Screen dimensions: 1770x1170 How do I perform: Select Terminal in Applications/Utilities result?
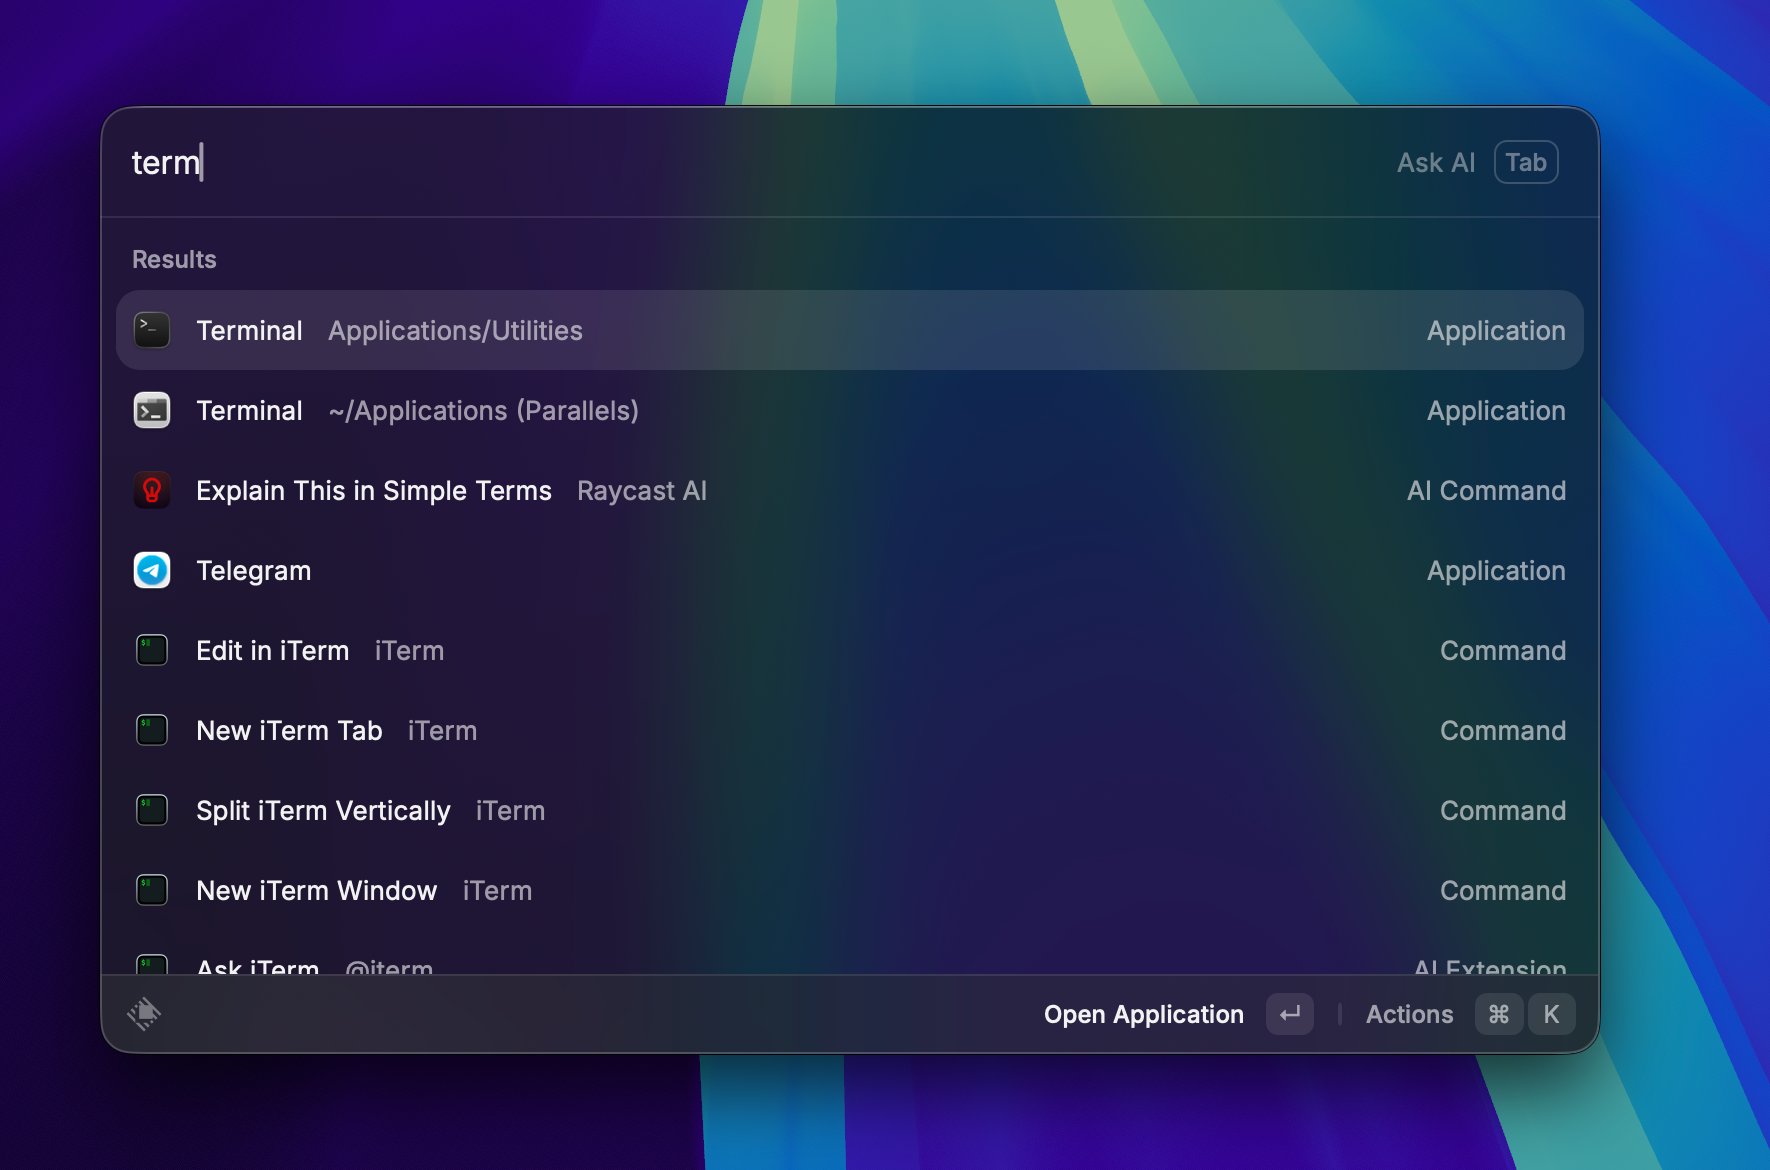pyautogui.click(x=850, y=330)
